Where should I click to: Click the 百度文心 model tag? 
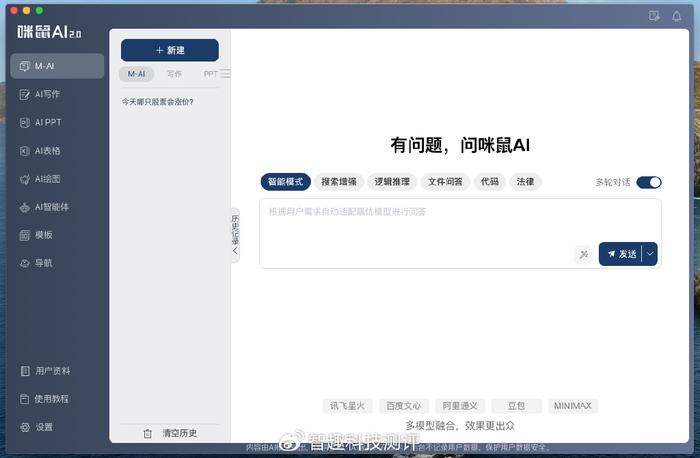tap(404, 406)
